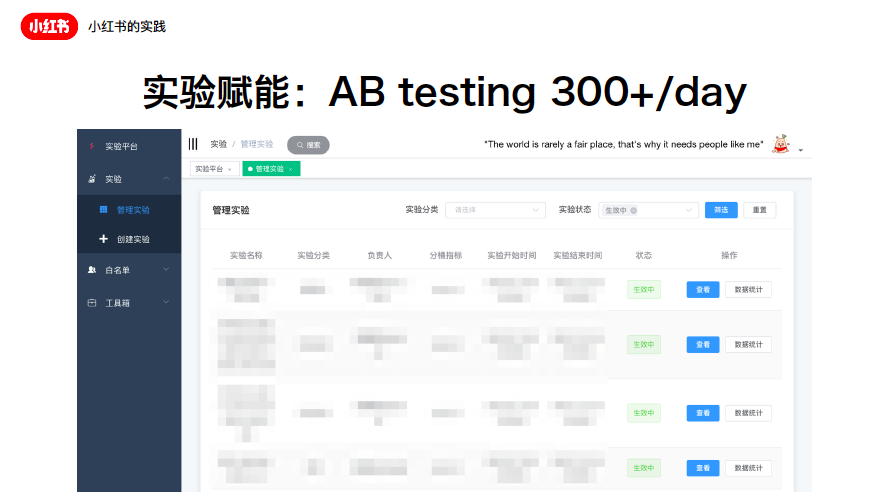Toggle the sidebar collapse hamburger icon
889x497 pixels.
click(x=193, y=144)
